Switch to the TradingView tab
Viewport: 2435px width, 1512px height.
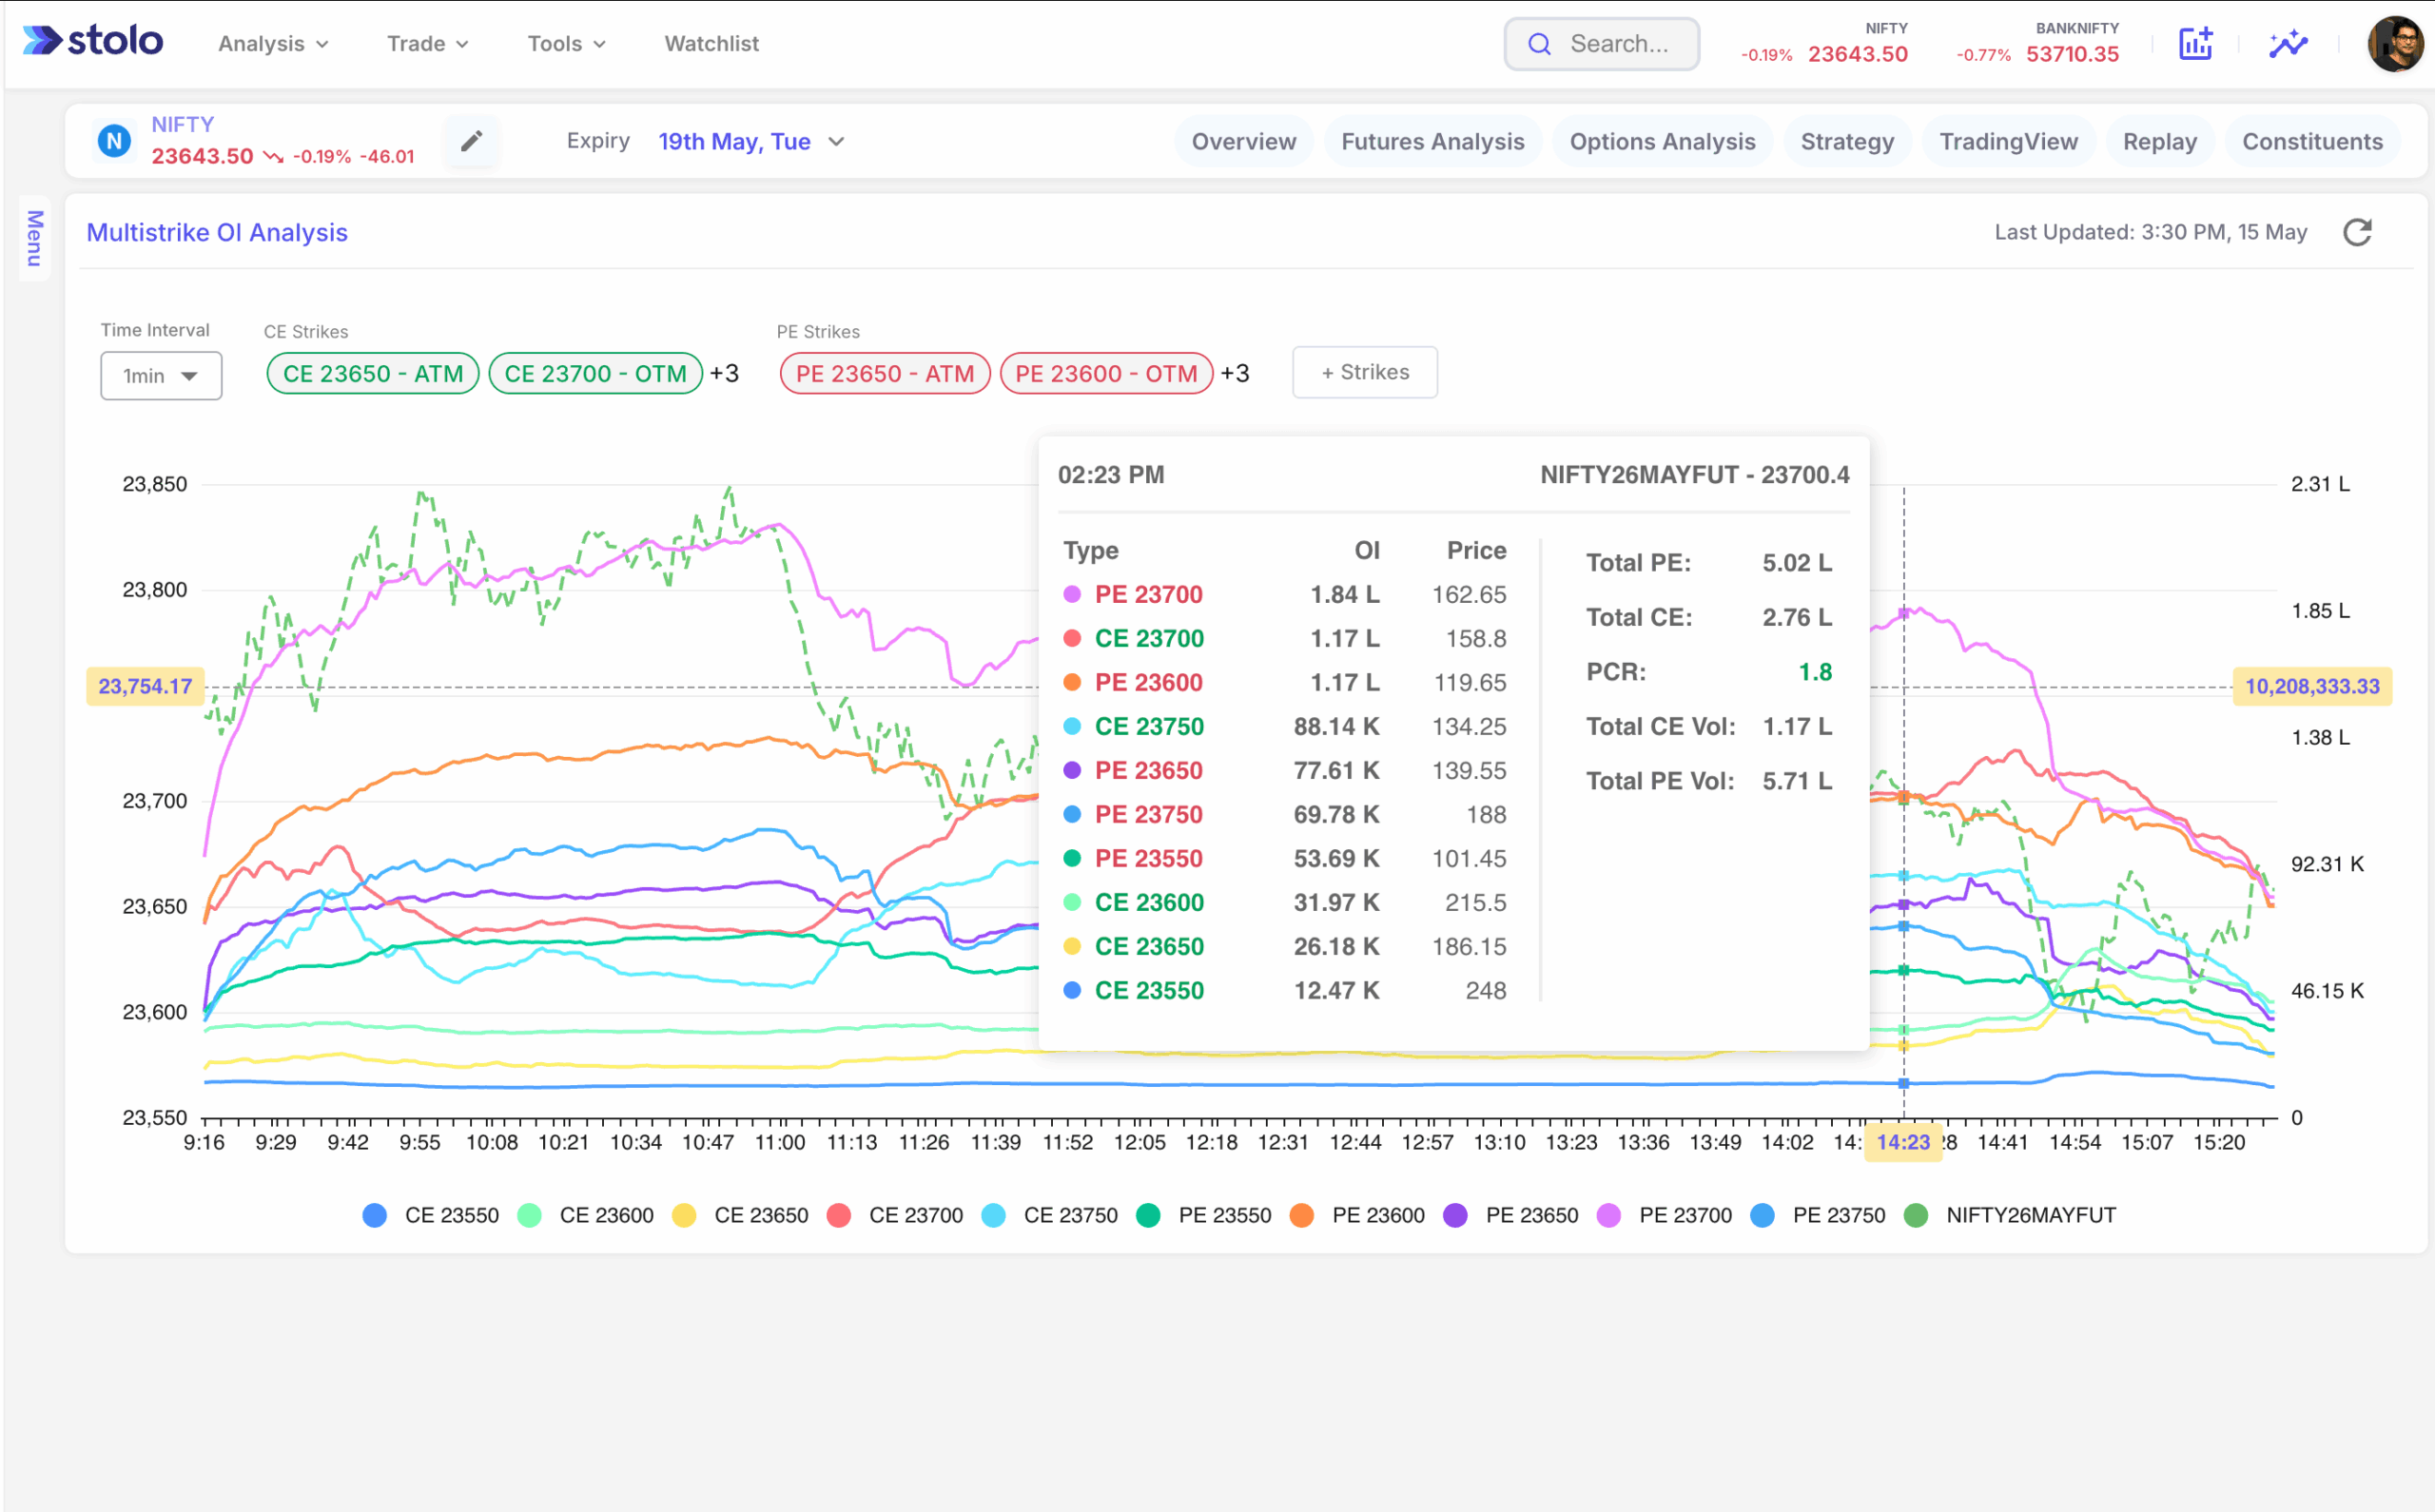pos(2008,142)
